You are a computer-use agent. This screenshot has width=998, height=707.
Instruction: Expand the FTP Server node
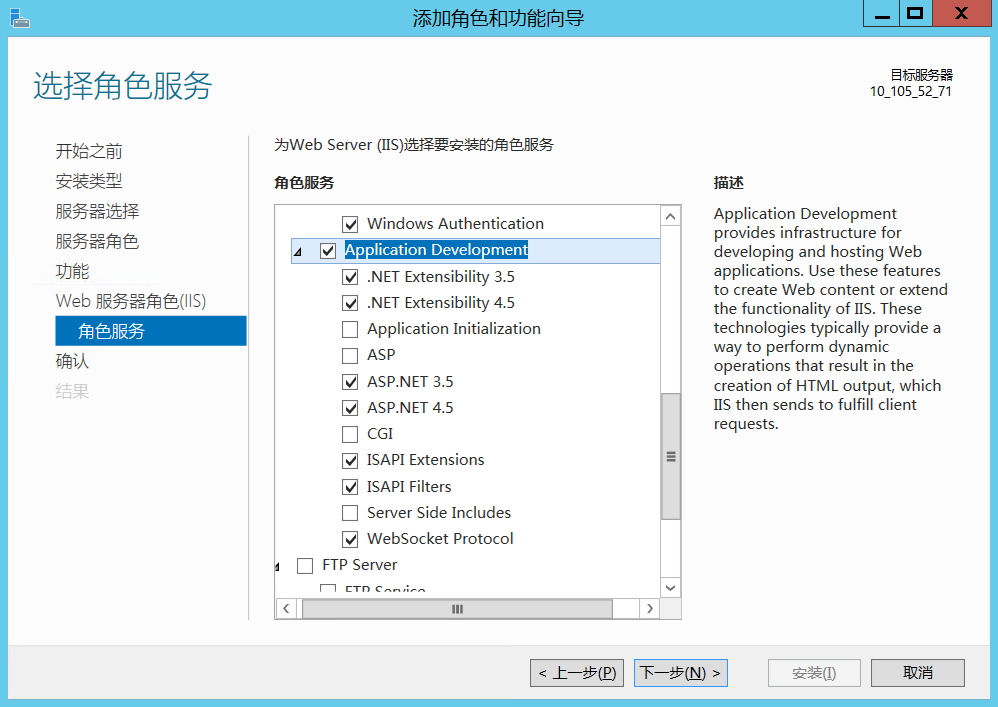point(279,564)
